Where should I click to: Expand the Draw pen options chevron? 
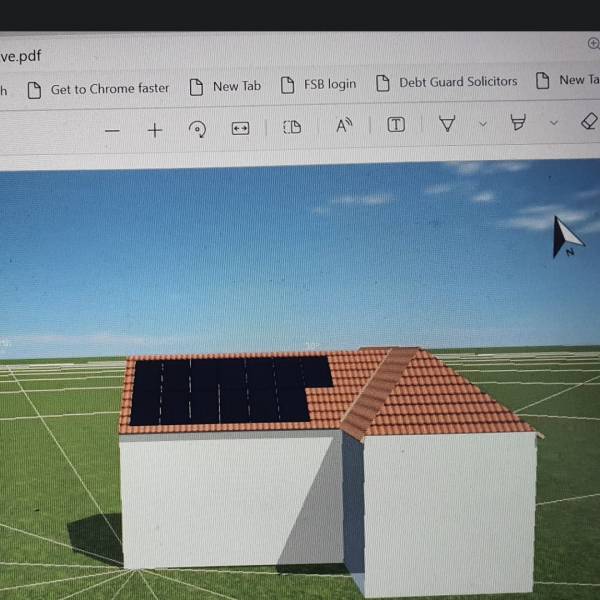pyautogui.click(x=483, y=124)
